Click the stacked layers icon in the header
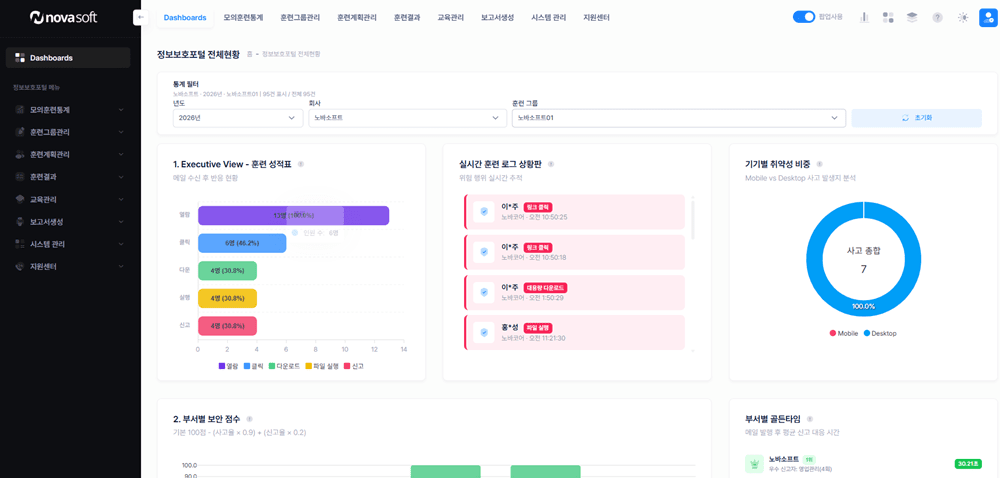 coord(912,17)
